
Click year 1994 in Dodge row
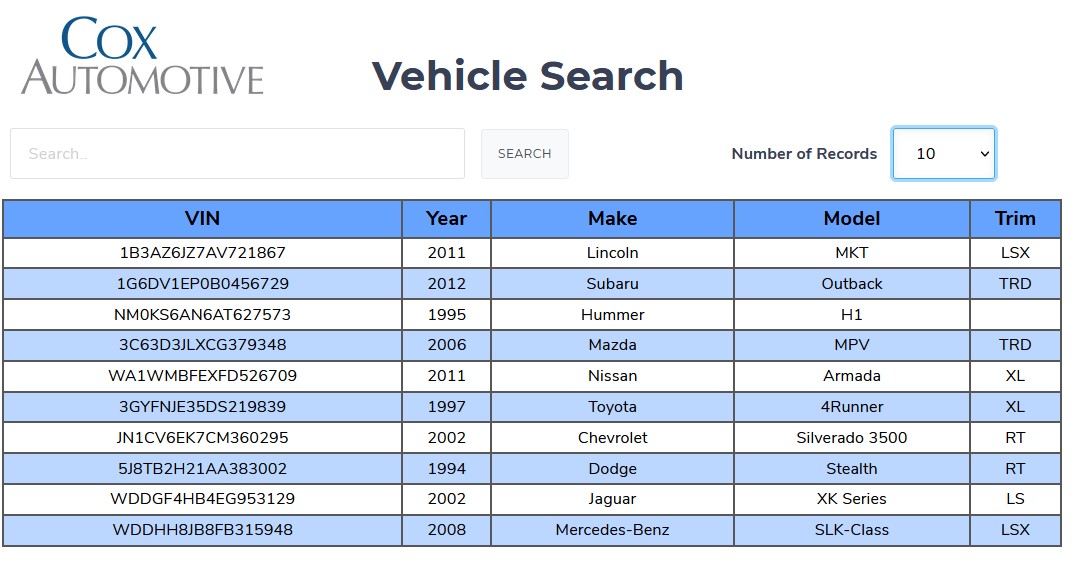coord(446,469)
